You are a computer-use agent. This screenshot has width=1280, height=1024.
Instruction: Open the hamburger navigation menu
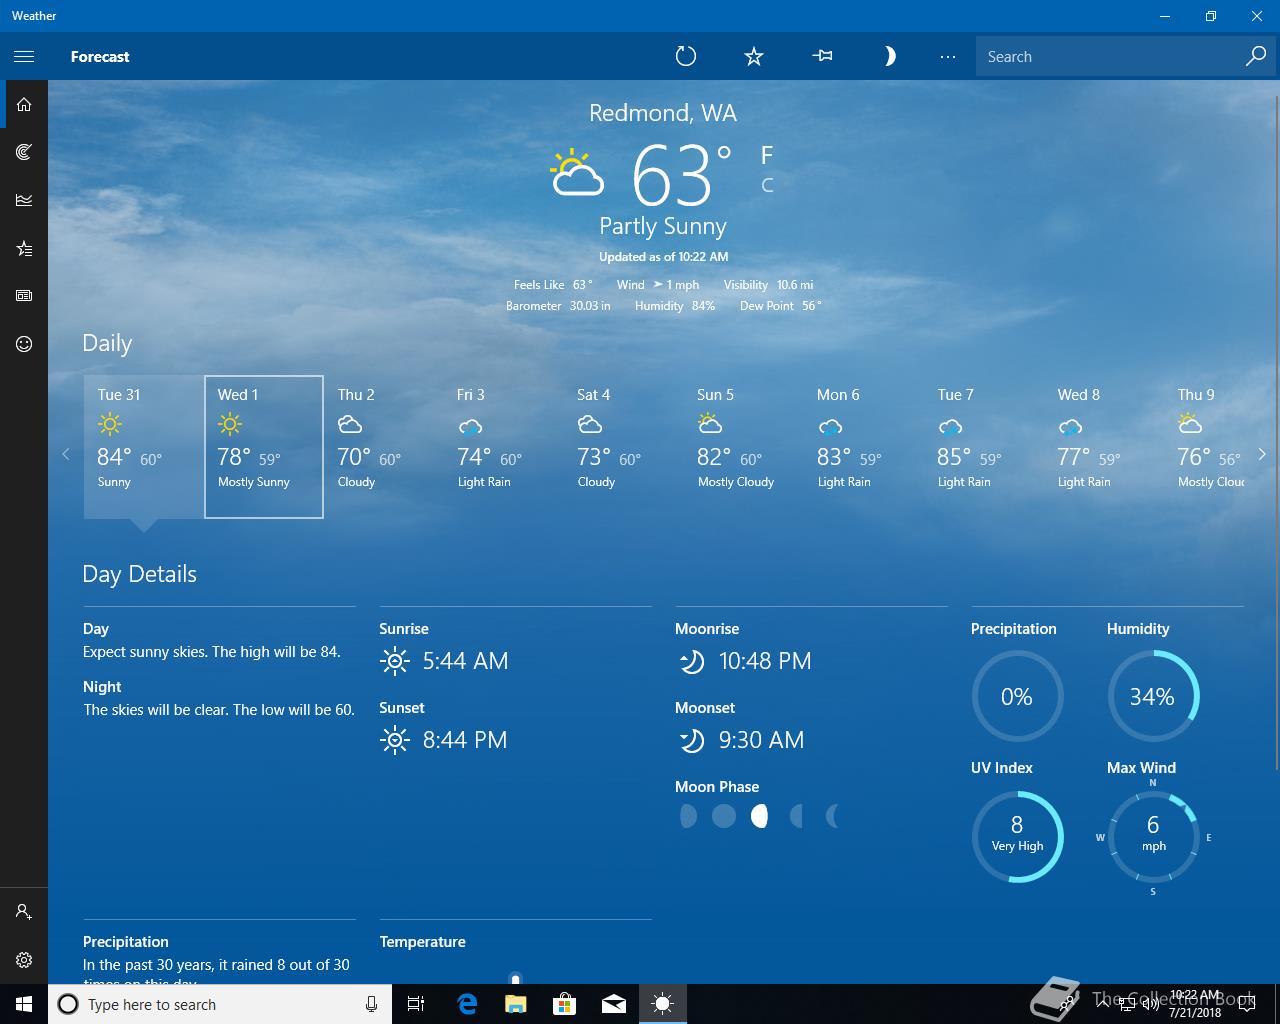[24, 57]
